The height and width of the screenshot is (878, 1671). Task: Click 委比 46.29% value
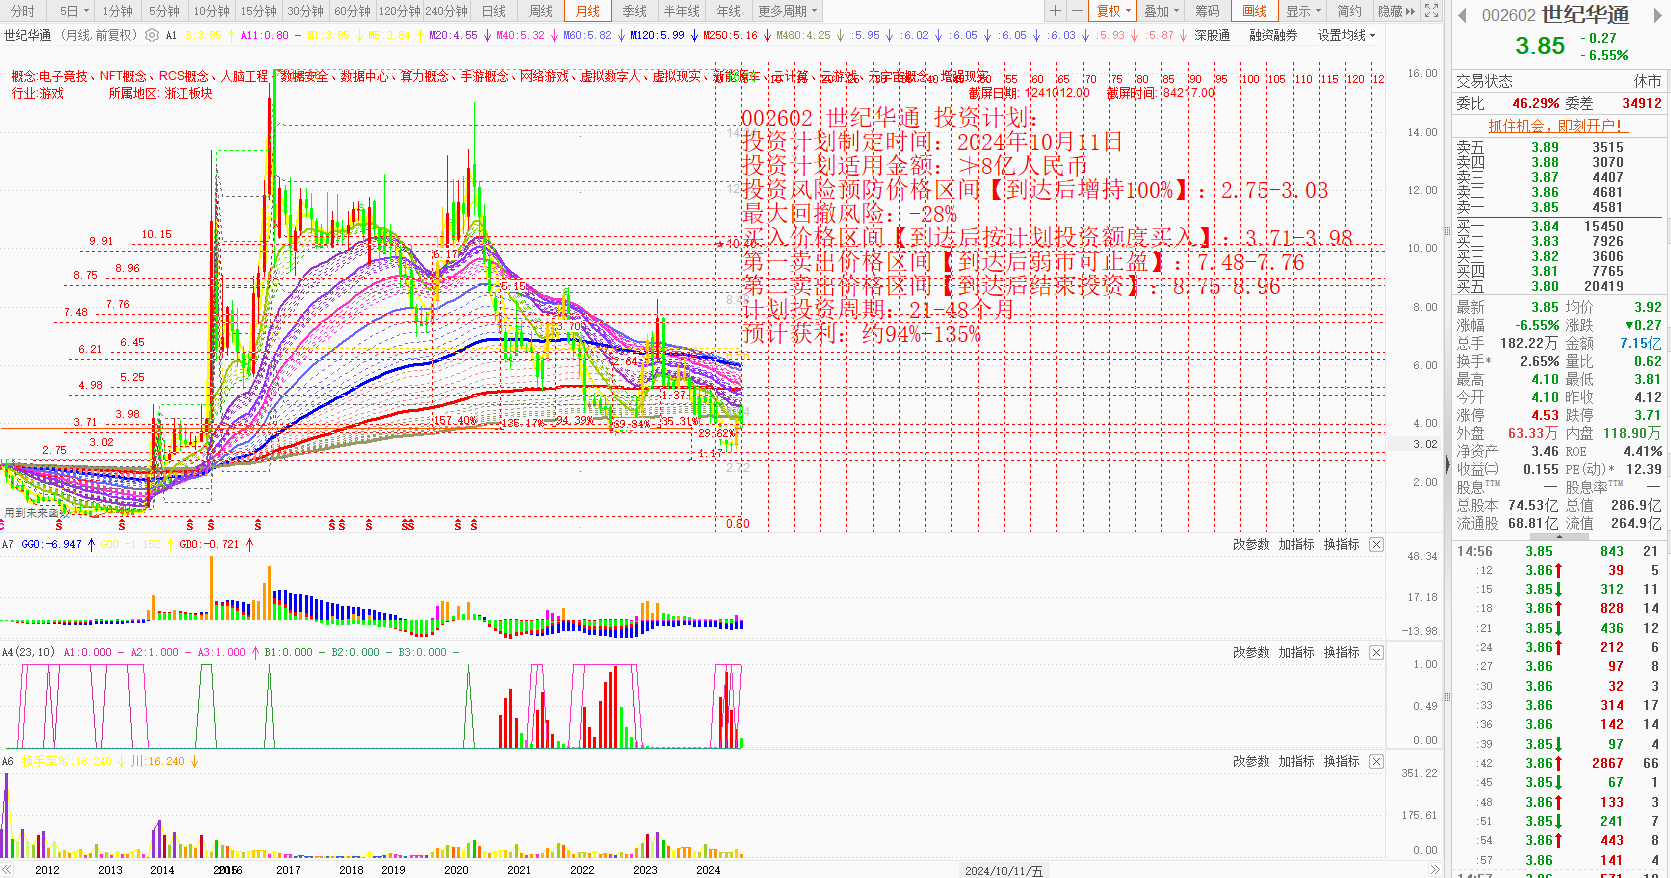pos(1535,103)
